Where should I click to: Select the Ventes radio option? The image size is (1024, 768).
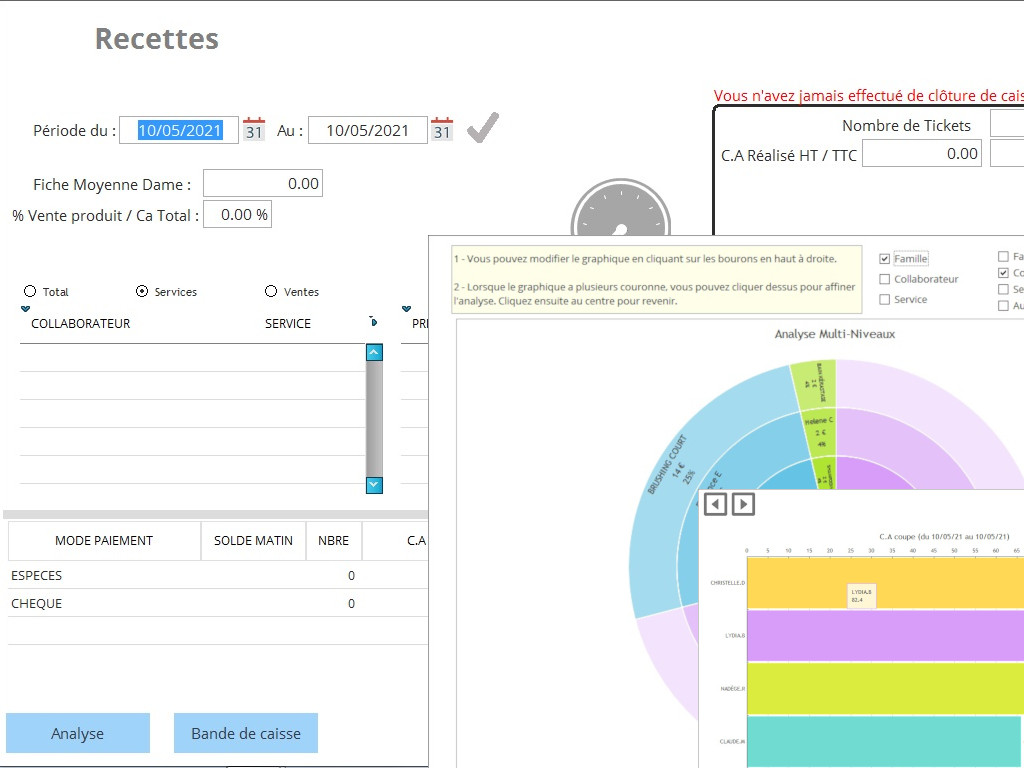[271, 291]
